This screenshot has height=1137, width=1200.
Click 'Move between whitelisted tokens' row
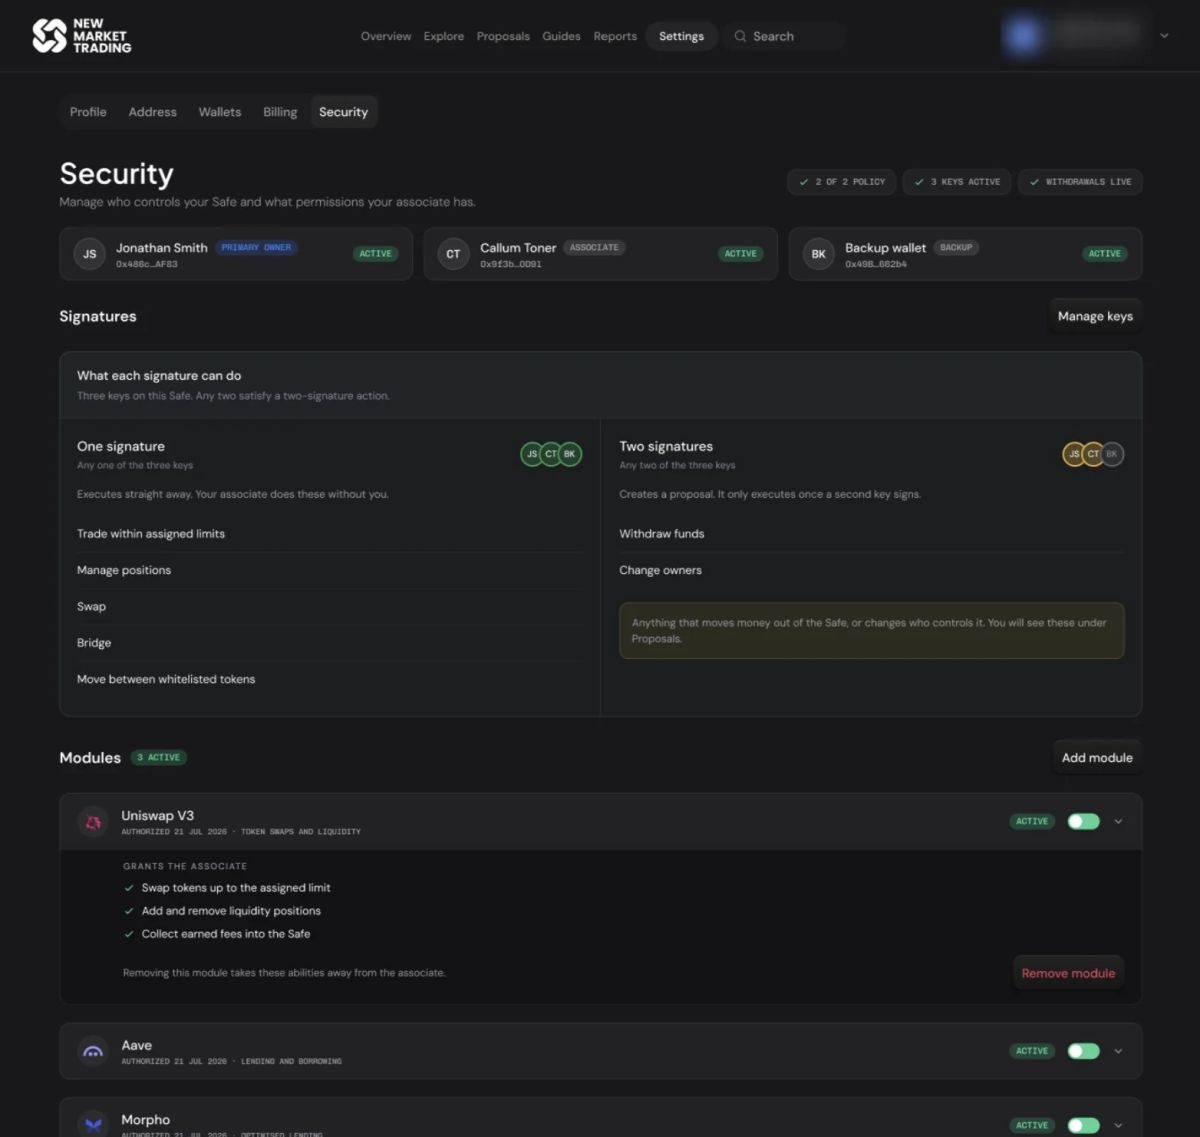[330, 679]
